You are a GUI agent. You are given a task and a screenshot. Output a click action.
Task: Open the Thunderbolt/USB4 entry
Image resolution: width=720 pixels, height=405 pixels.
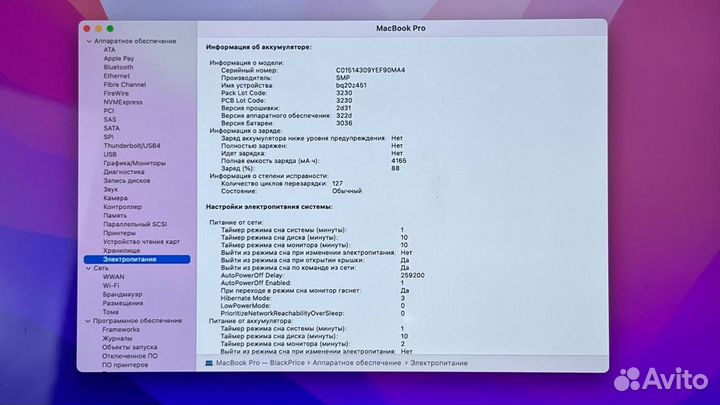pos(132,146)
